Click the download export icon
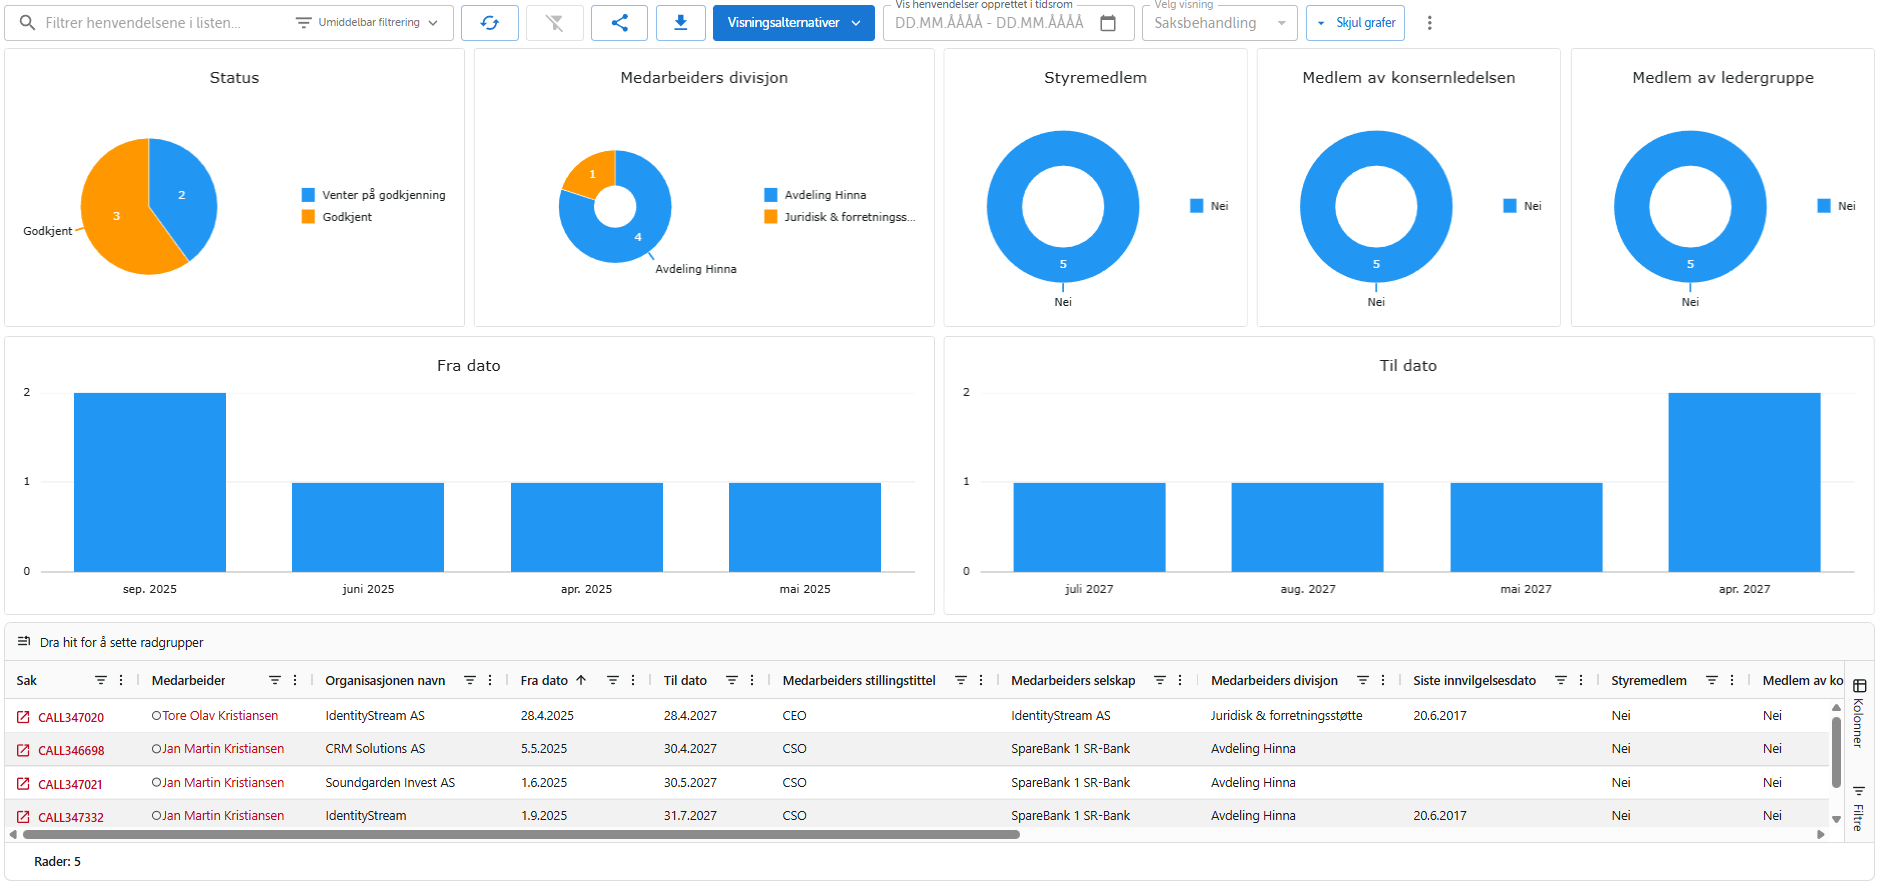The width and height of the screenshot is (1882, 886). coord(680,23)
